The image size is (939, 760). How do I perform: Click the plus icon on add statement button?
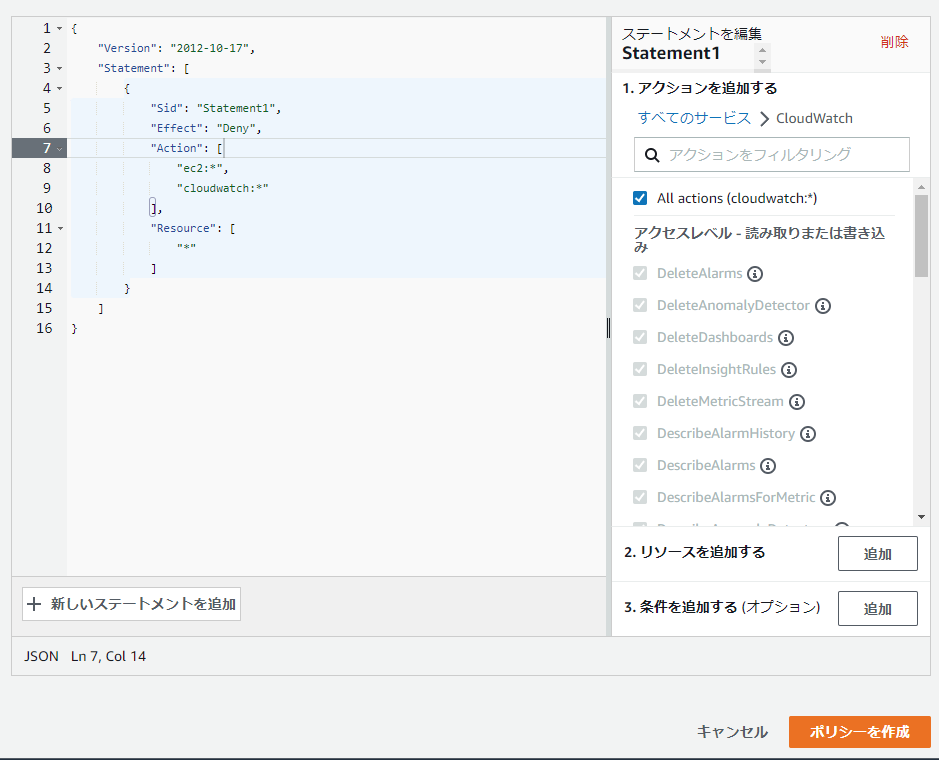34,604
